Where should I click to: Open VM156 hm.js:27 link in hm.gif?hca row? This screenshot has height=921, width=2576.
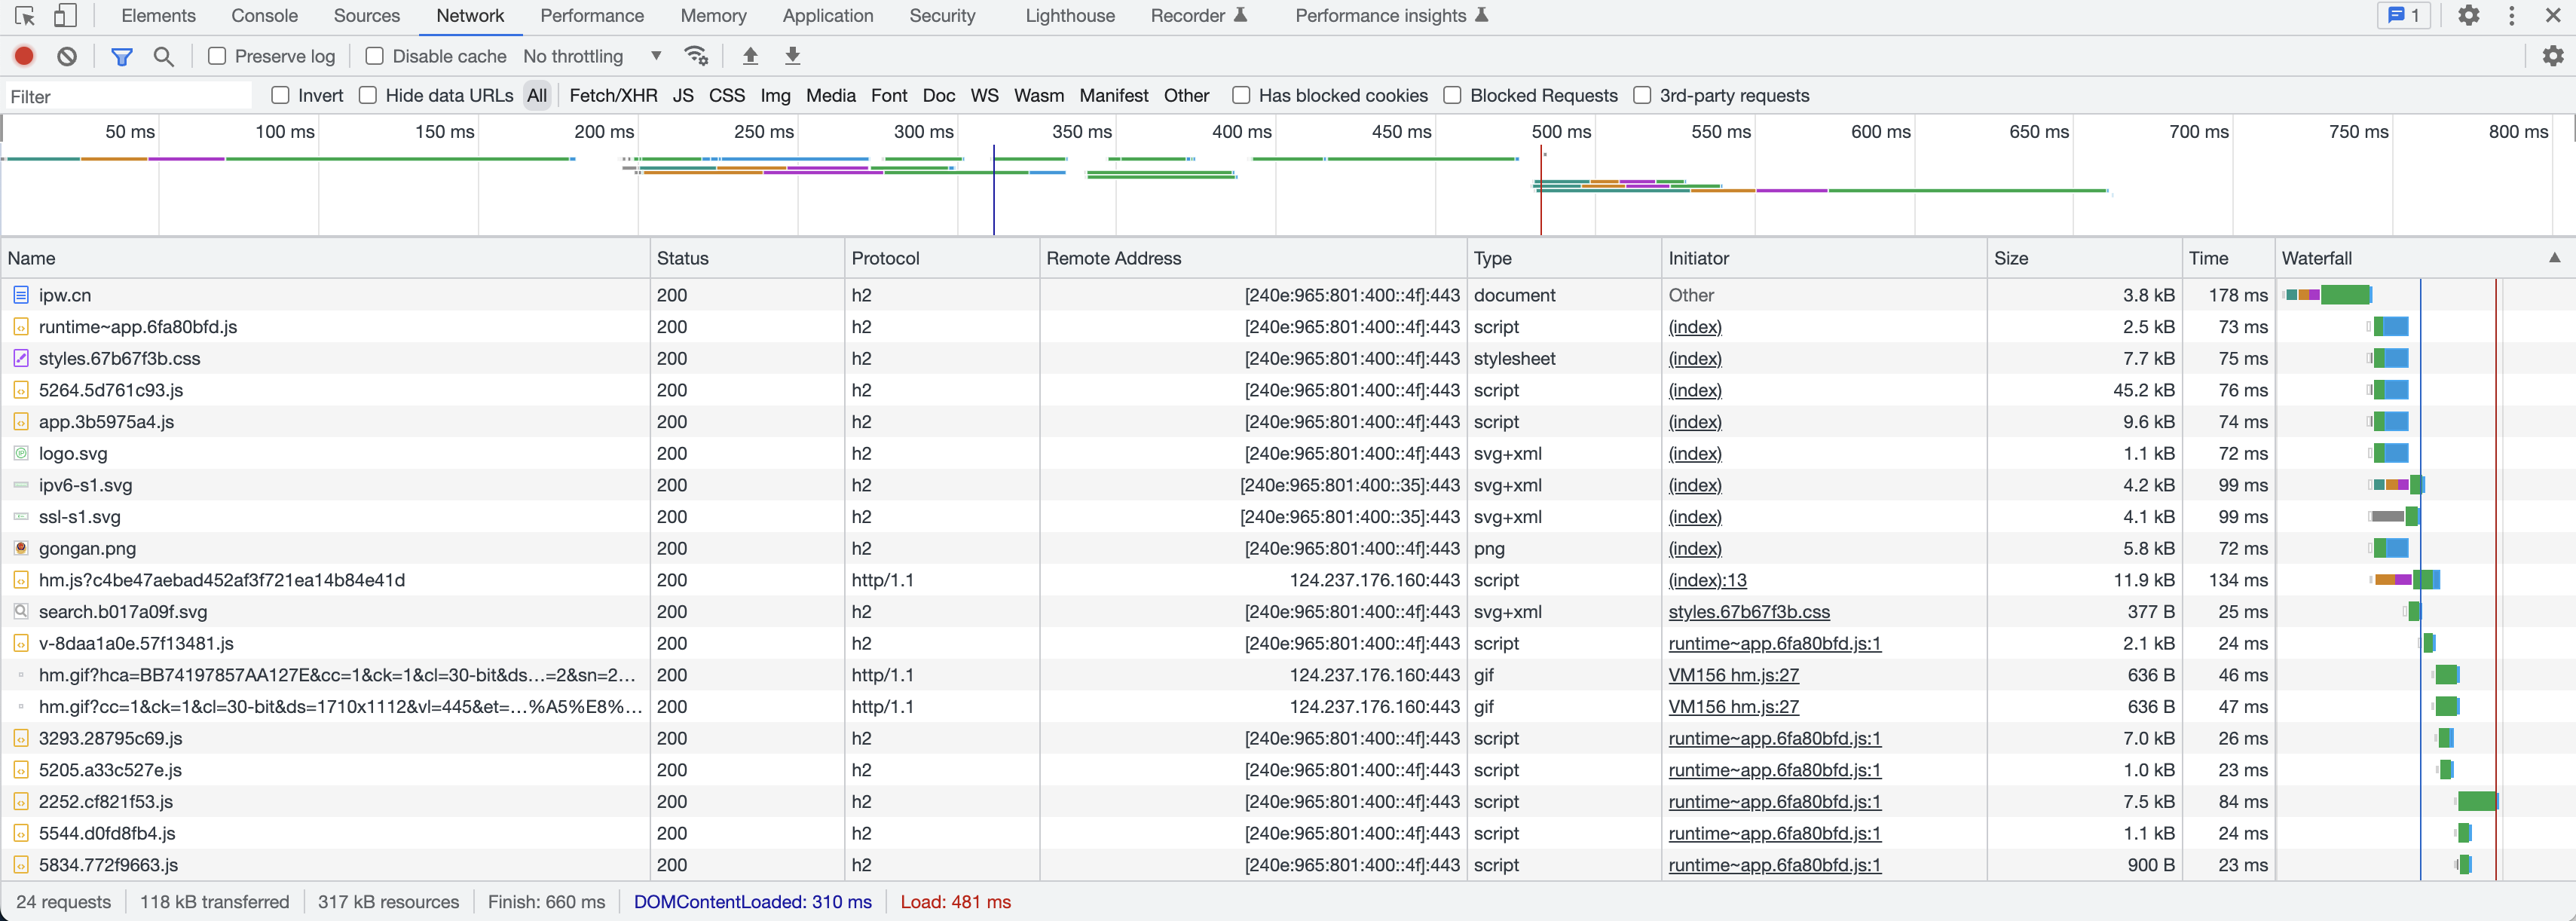tap(1733, 675)
